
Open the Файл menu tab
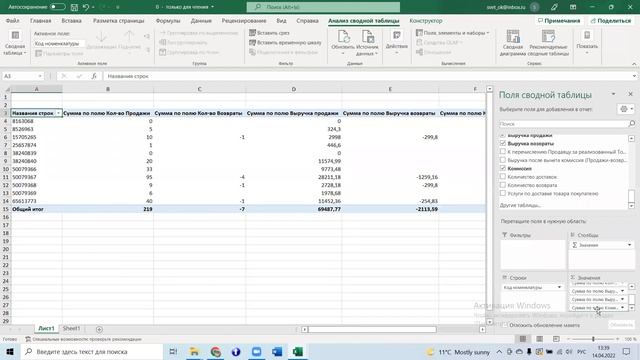coord(12,20)
